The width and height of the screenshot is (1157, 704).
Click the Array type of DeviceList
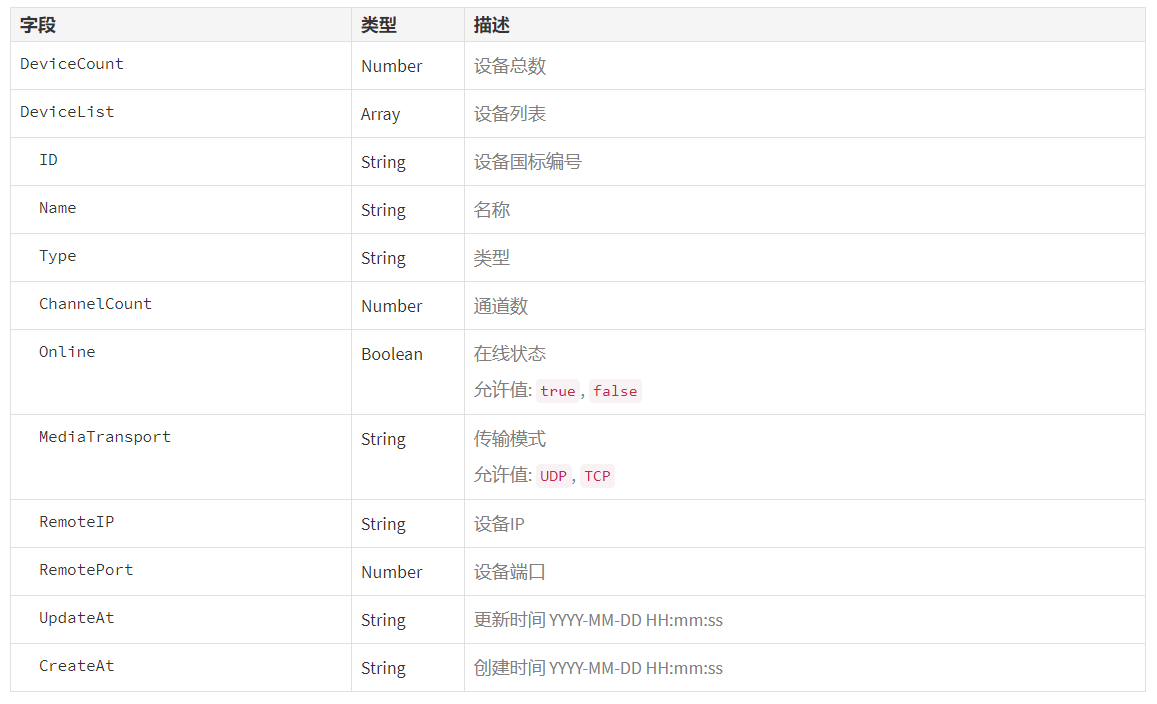pyautogui.click(x=380, y=114)
